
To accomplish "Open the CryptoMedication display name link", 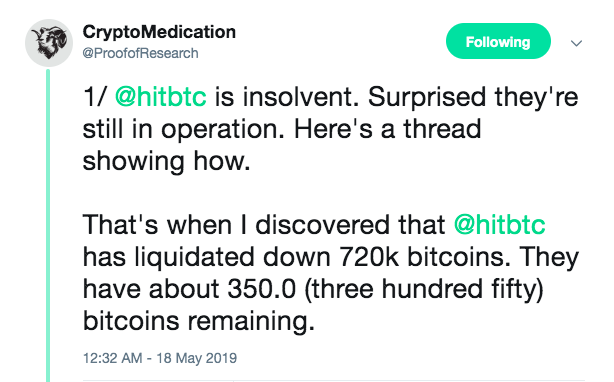I will coord(159,32).
